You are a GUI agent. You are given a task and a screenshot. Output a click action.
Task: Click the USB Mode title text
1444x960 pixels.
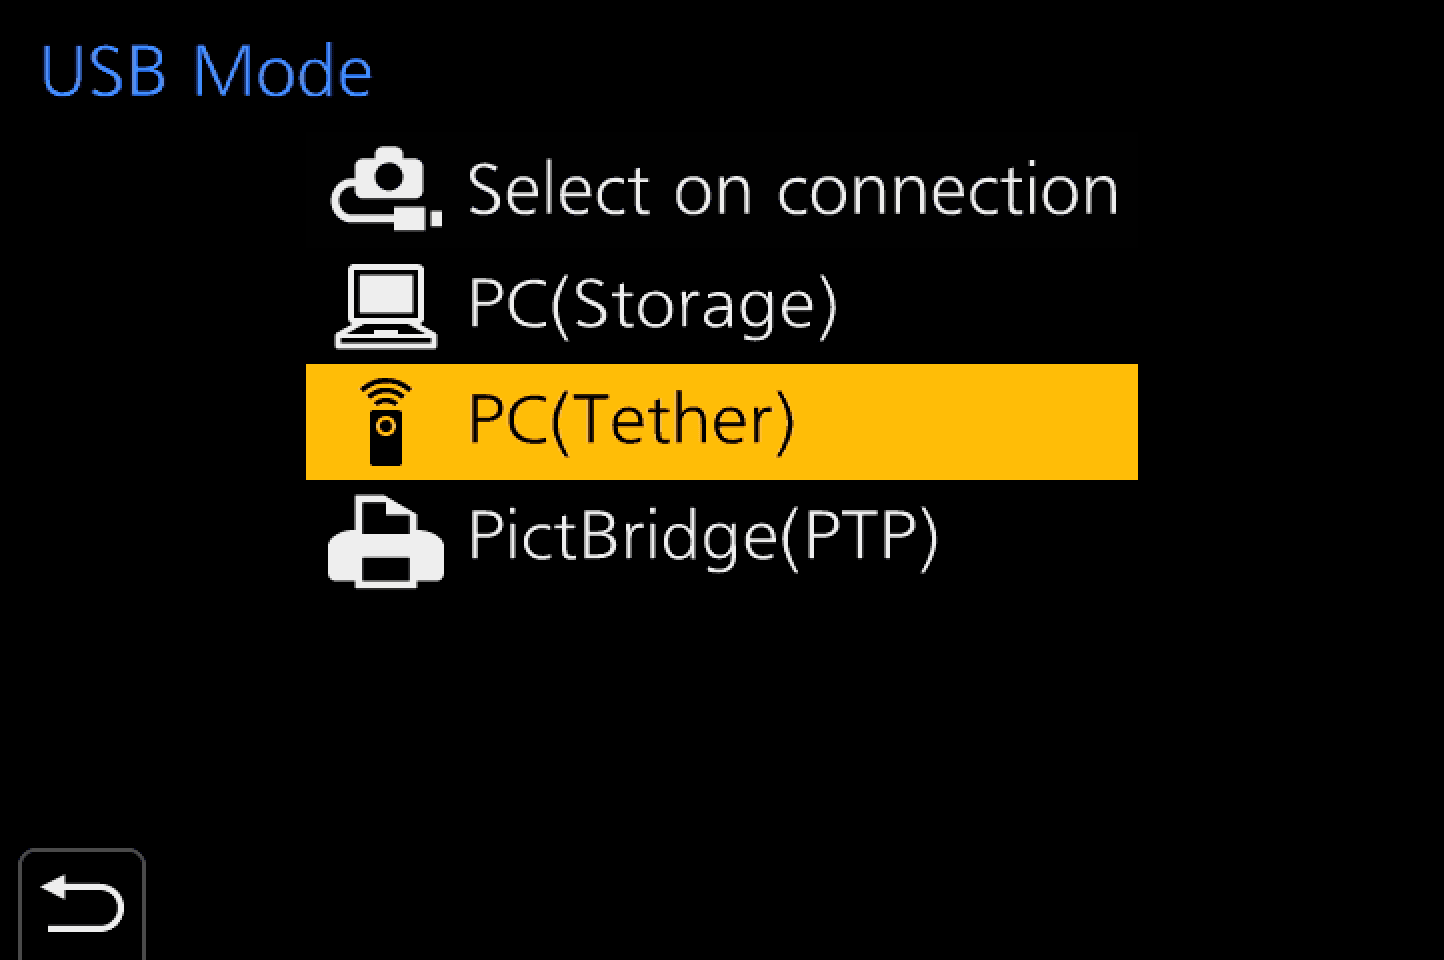(206, 72)
